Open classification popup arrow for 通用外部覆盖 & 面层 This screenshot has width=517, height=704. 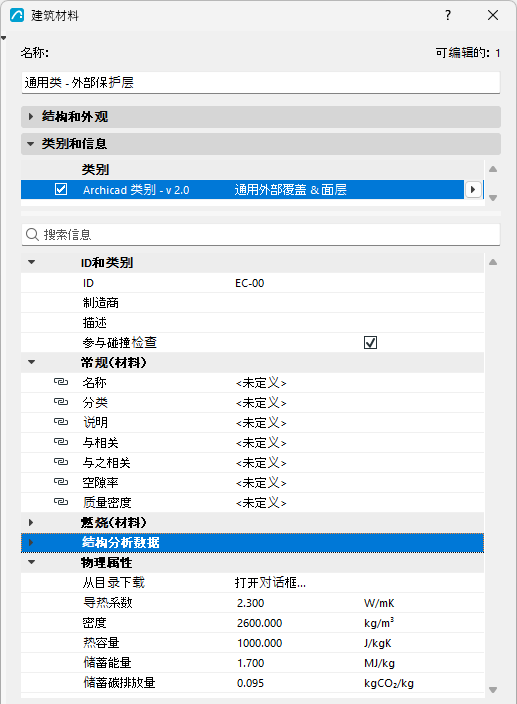point(473,189)
